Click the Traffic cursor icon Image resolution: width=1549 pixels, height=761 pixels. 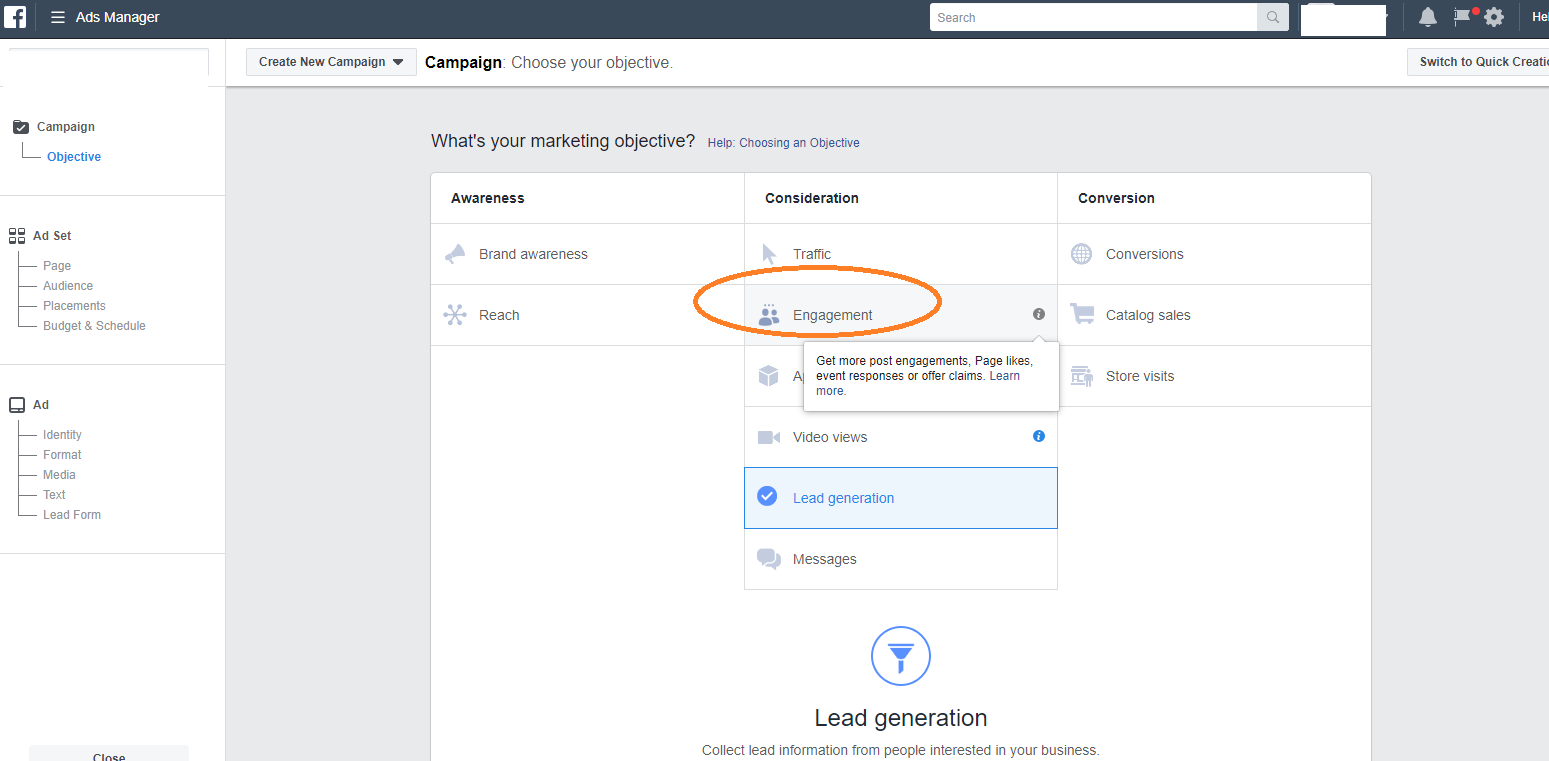pos(769,254)
